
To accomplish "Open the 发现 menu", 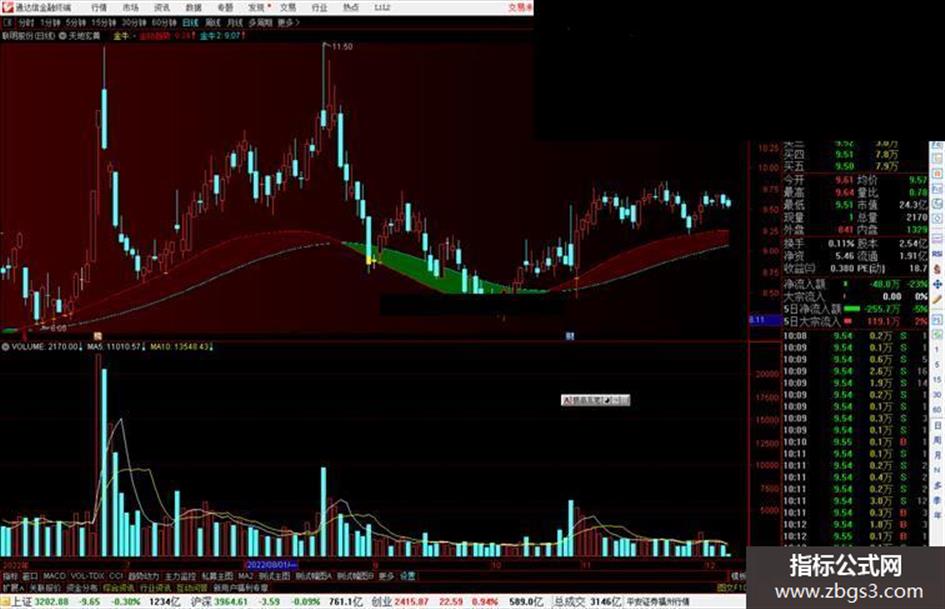I will (x=257, y=7).
